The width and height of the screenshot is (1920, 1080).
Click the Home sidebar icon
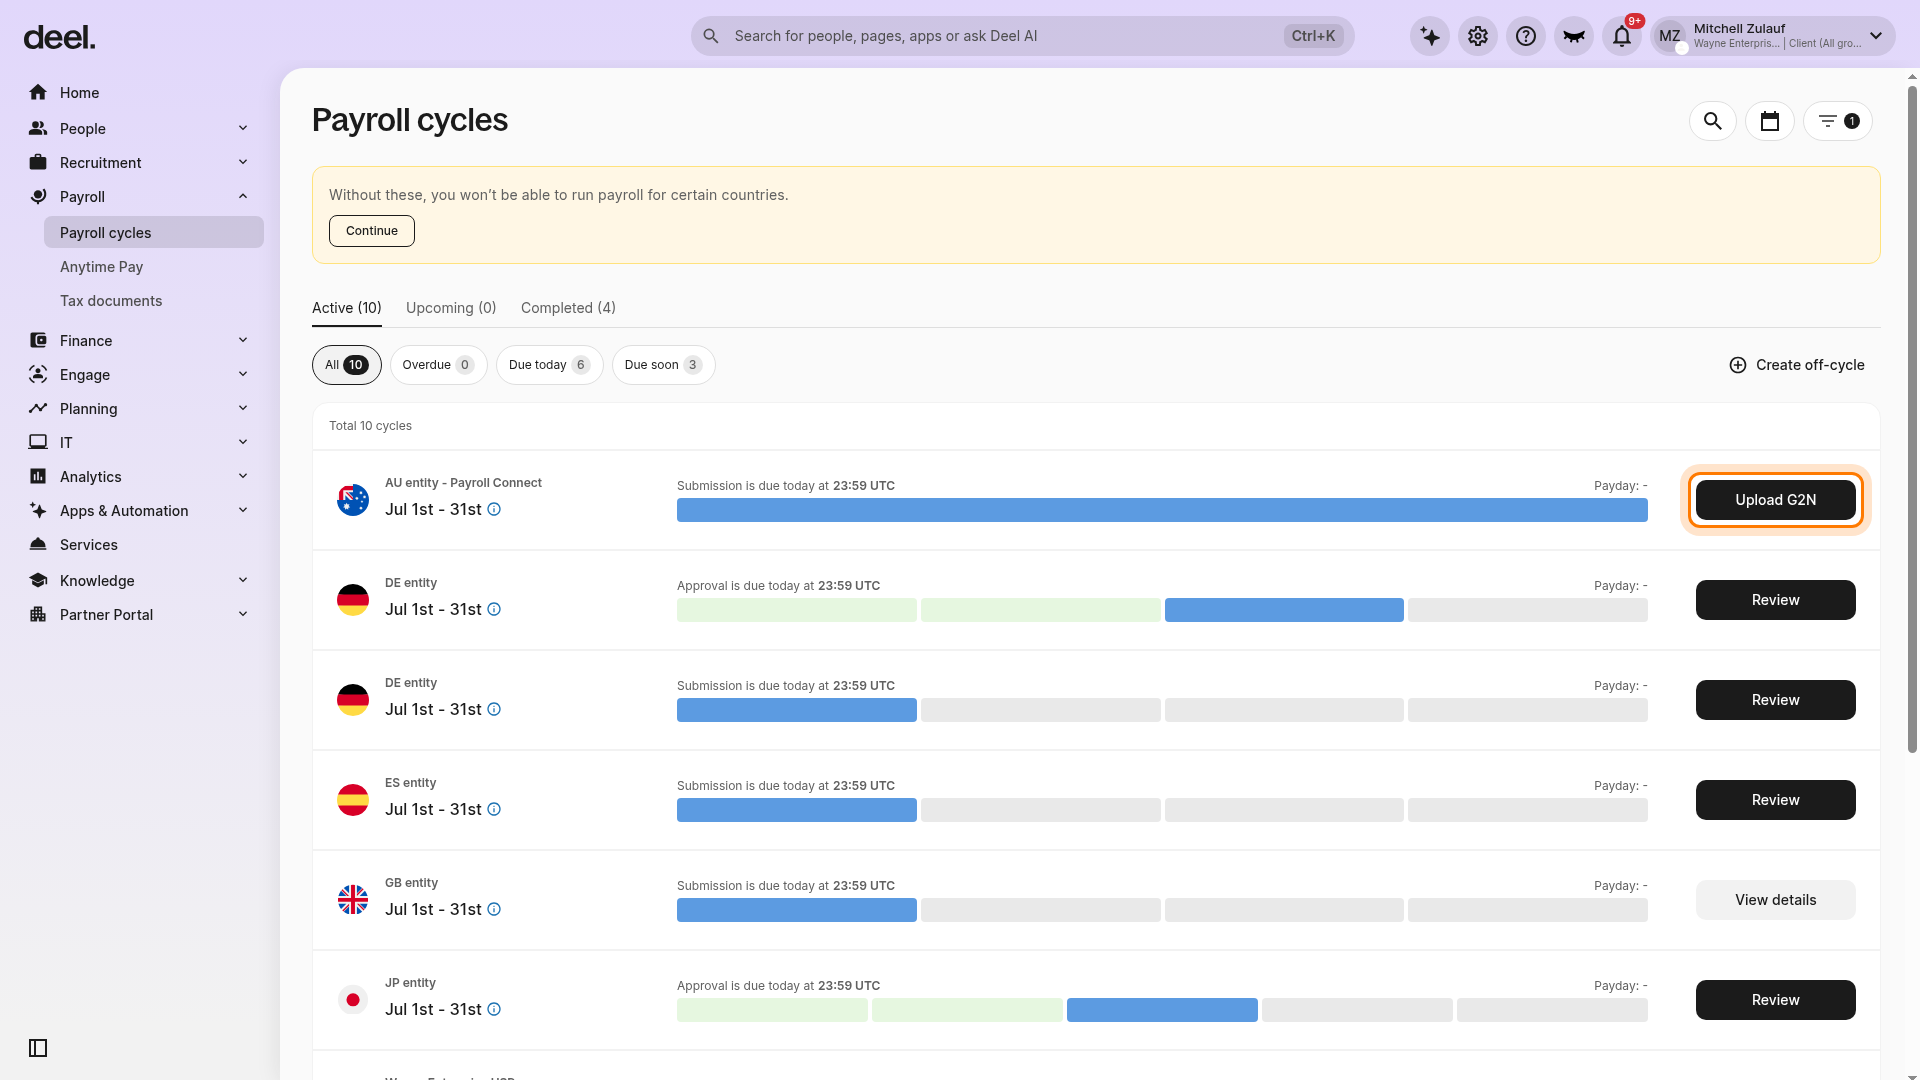(38, 93)
